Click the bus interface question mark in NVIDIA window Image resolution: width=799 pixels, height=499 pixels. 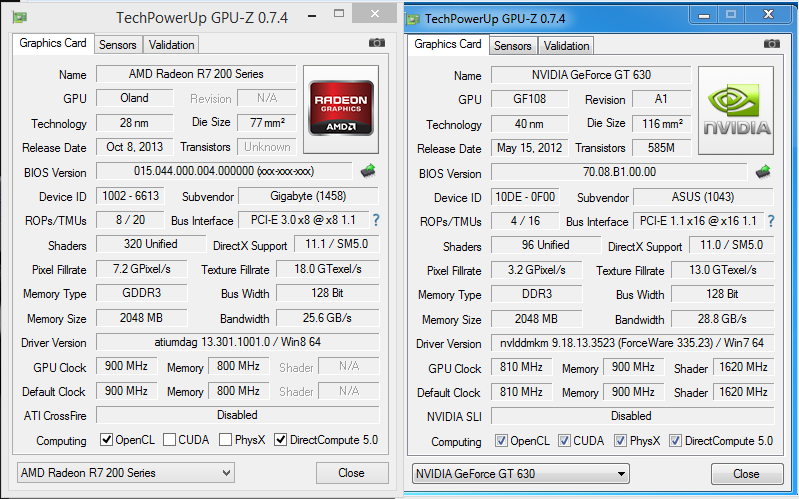[x=771, y=221]
